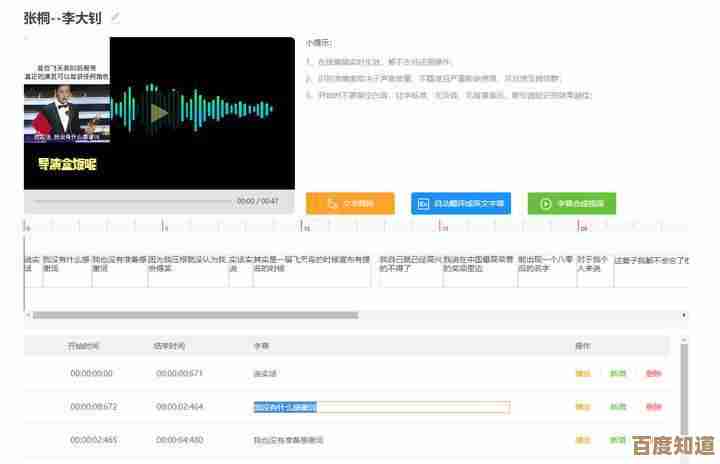The height and width of the screenshot is (464, 720).
Task: Click the yellow action link in the third row
Action: [583, 440]
